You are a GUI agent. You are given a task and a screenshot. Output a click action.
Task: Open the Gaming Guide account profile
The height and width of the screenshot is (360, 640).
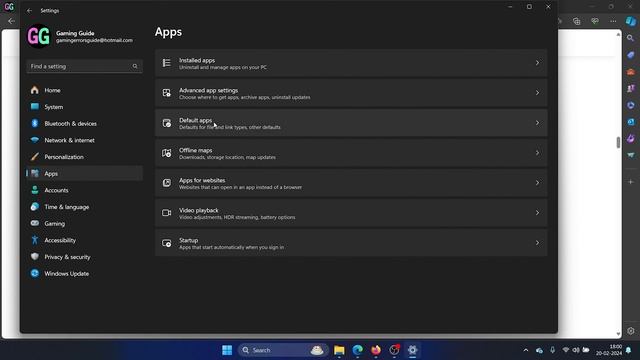pos(81,37)
